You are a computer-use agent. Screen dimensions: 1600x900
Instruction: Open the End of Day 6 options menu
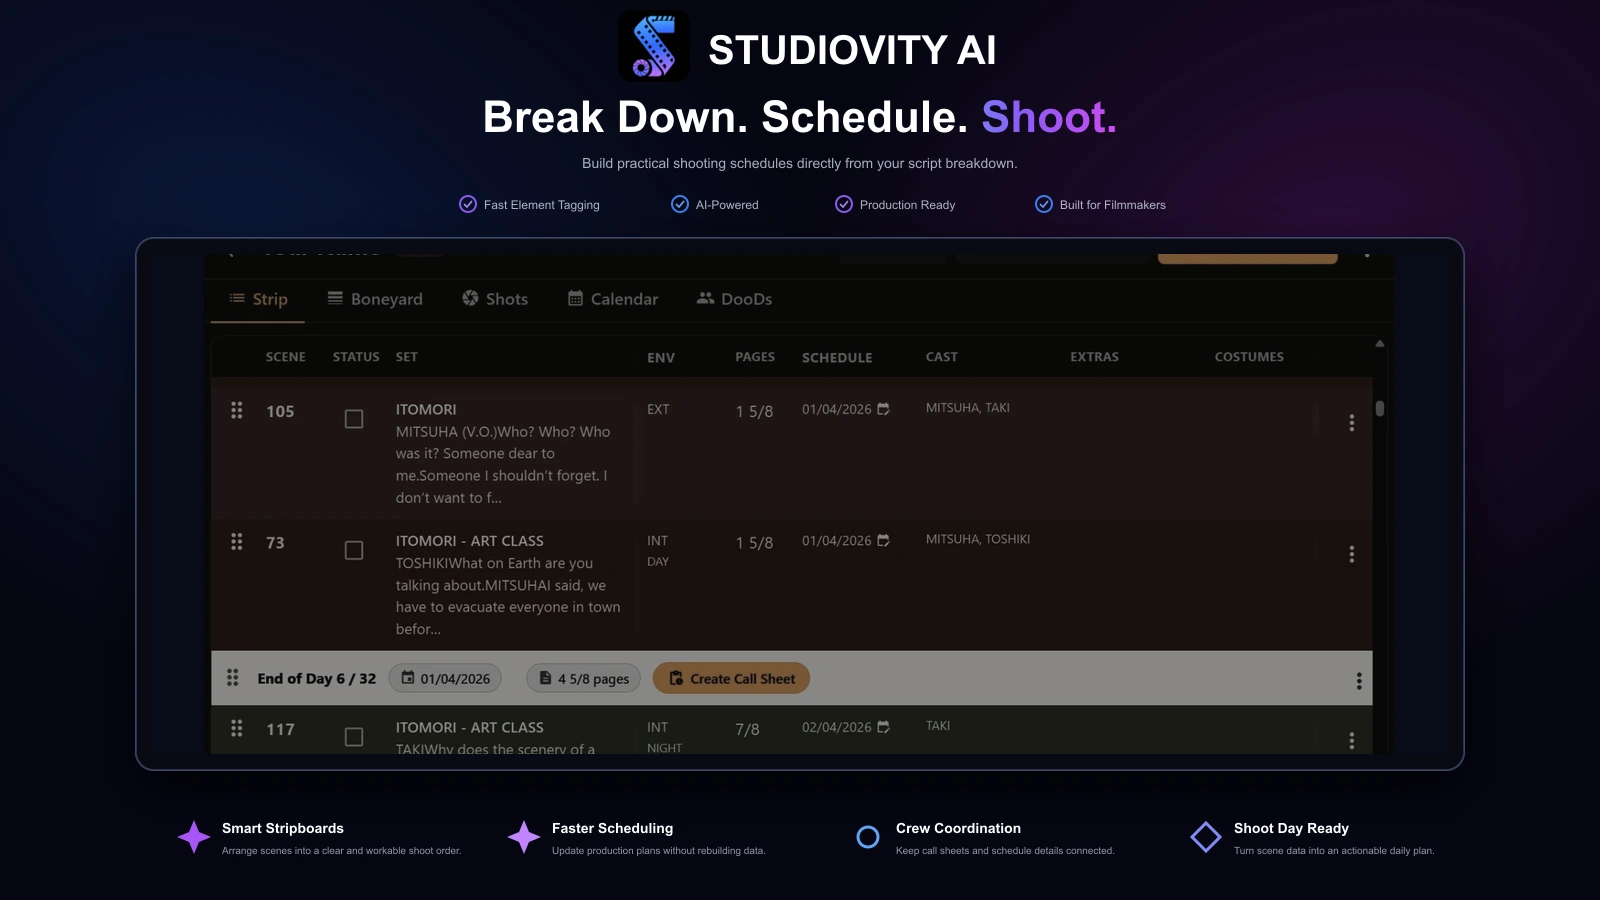point(1359,681)
